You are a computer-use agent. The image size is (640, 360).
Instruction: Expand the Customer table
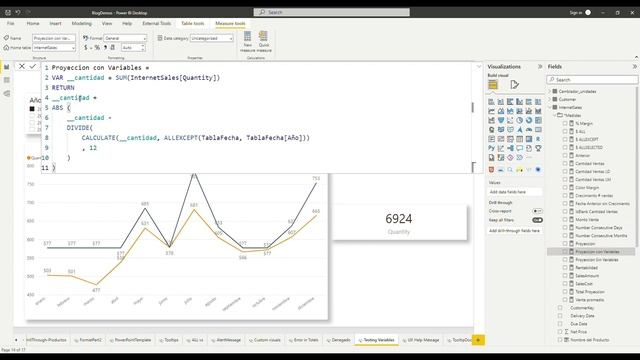point(550,99)
